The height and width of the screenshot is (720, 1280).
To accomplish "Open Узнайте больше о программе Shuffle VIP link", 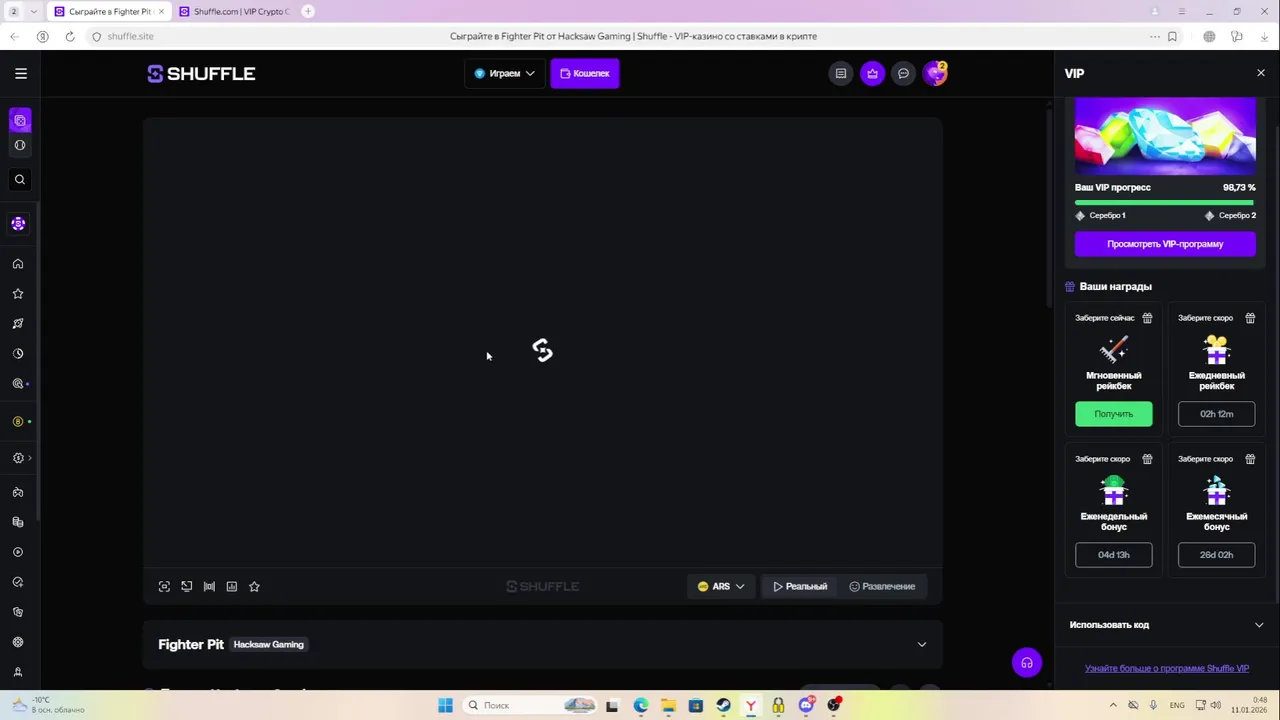I will (1167, 669).
